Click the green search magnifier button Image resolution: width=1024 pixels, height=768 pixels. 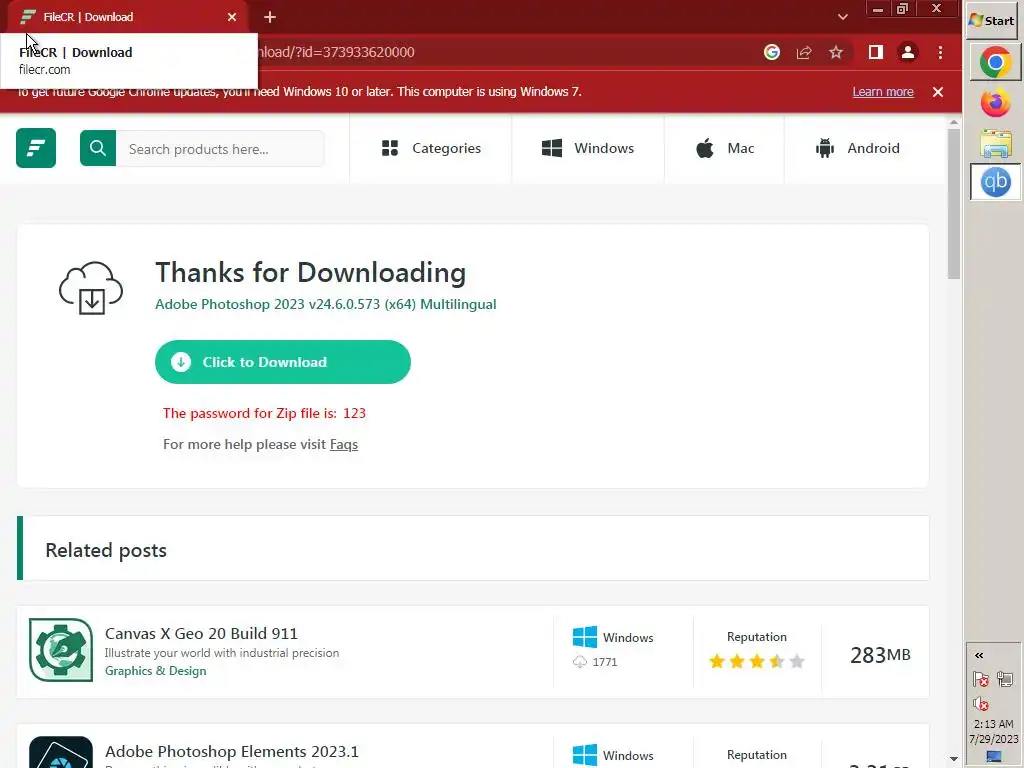tap(98, 148)
